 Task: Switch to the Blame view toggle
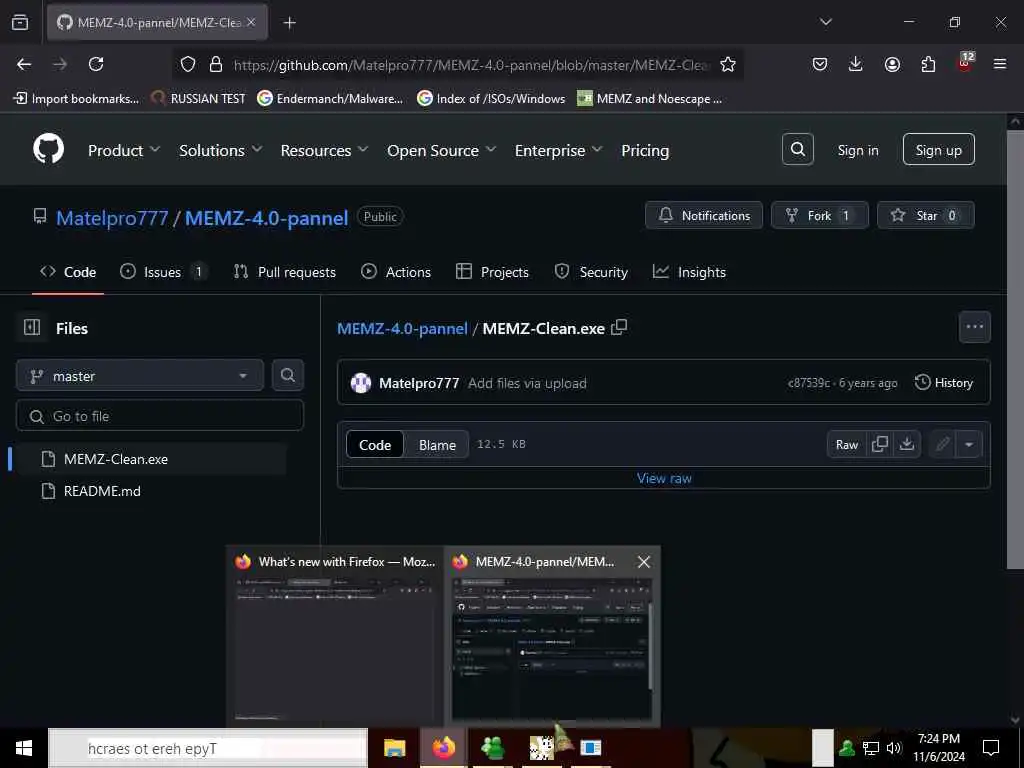point(437,445)
